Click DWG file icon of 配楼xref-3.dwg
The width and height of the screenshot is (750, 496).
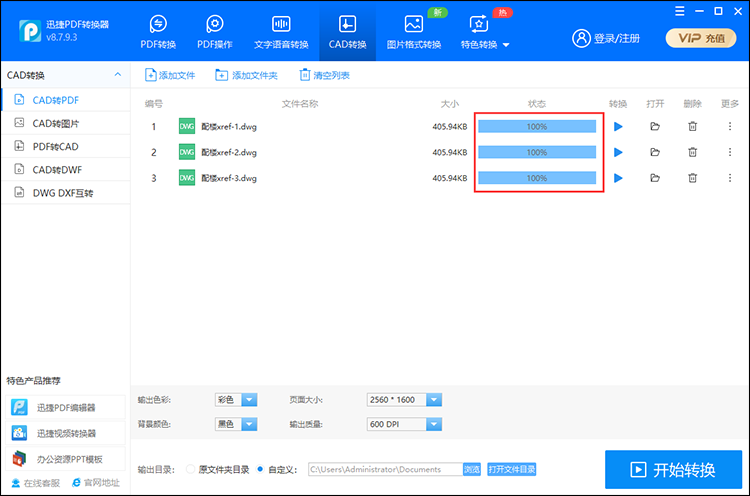[x=187, y=178]
